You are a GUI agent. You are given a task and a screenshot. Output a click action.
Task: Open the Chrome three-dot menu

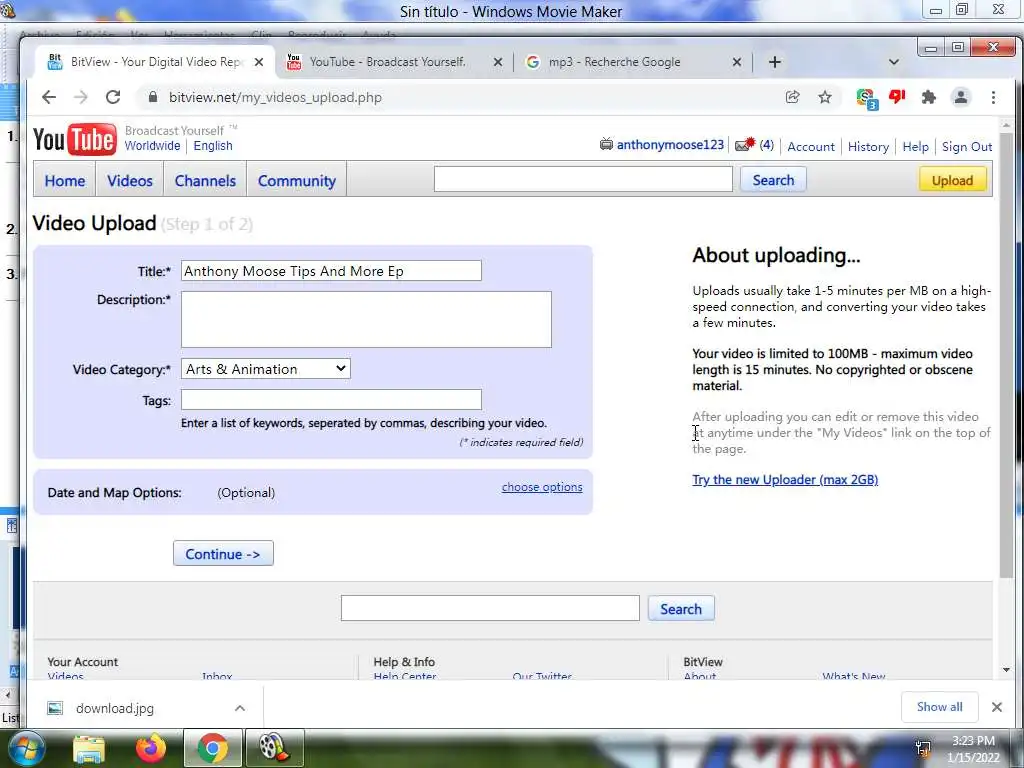click(x=993, y=97)
